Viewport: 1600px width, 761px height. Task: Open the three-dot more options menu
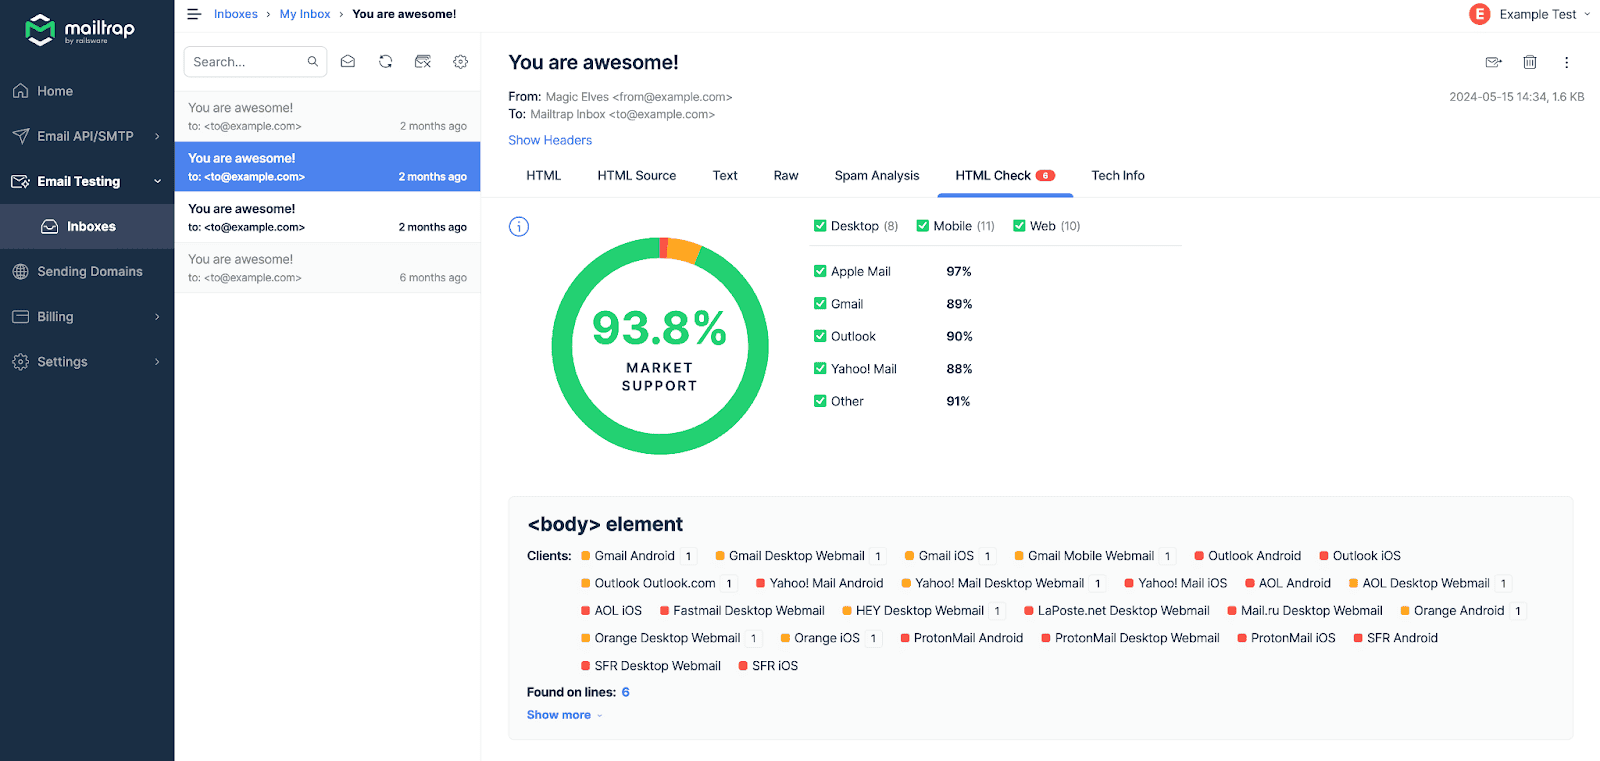tap(1567, 62)
